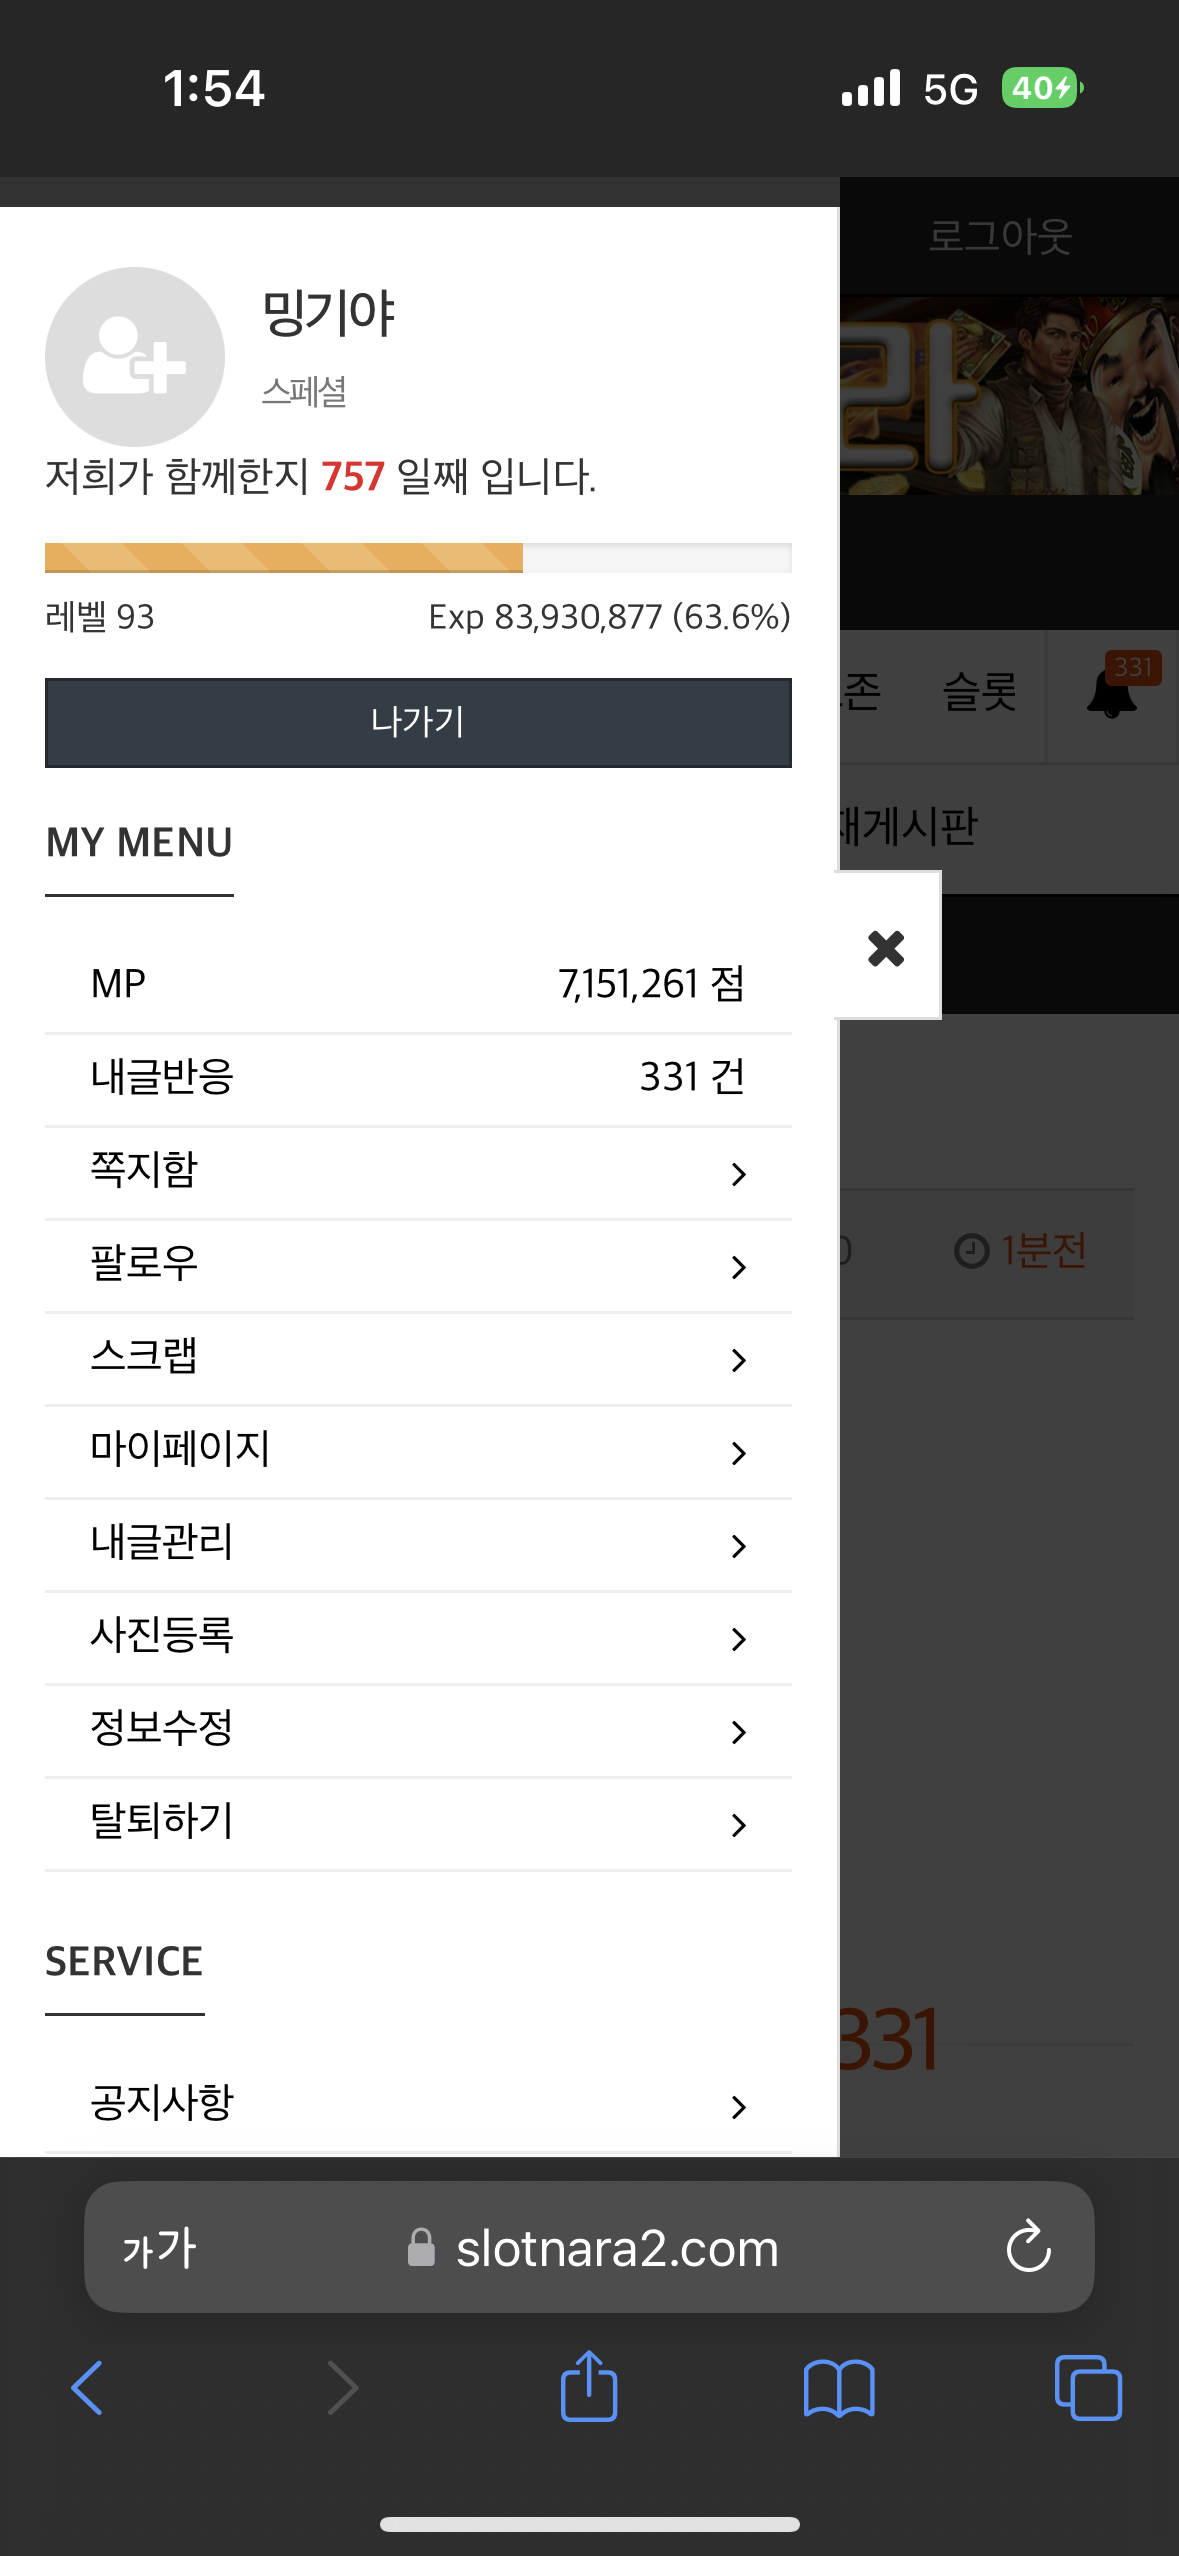Expand the 공지사항 chevron

tap(739, 2107)
